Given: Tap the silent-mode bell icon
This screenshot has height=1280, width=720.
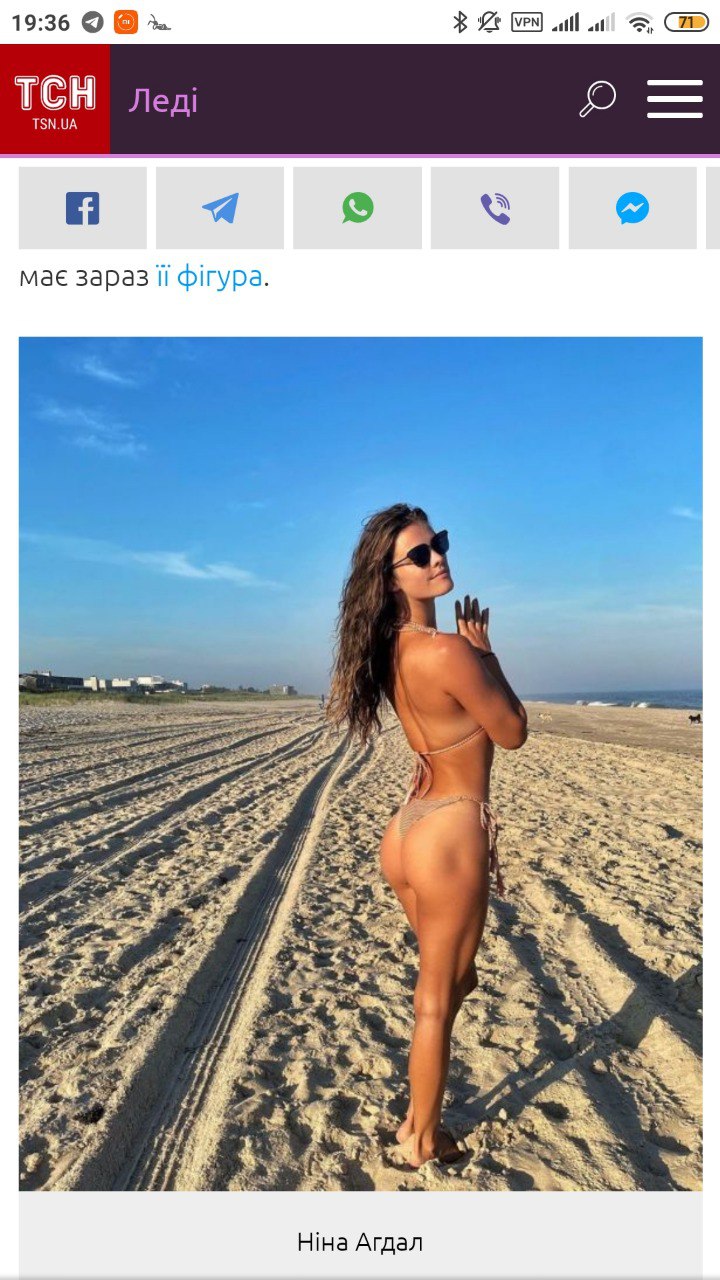Looking at the screenshot, I should tap(489, 22).
